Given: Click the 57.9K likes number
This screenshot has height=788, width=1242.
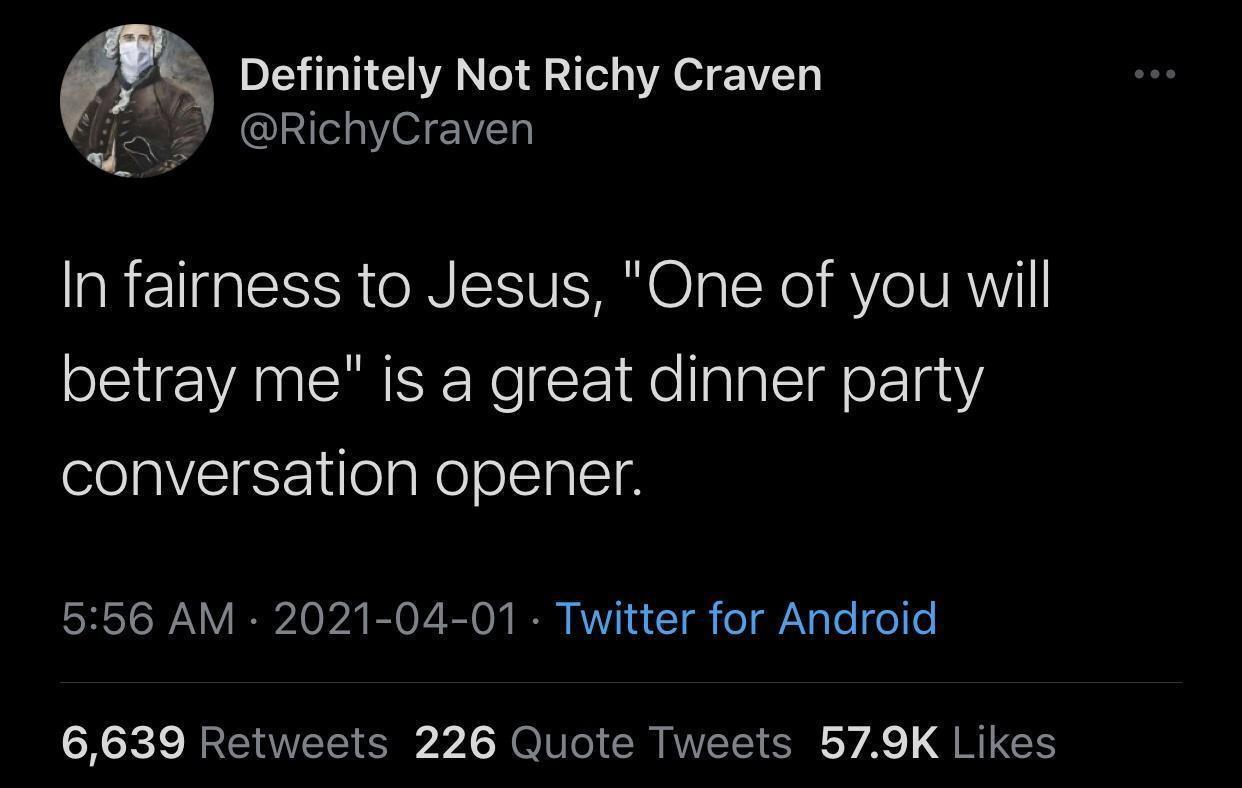Looking at the screenshot, I should 878,742.
